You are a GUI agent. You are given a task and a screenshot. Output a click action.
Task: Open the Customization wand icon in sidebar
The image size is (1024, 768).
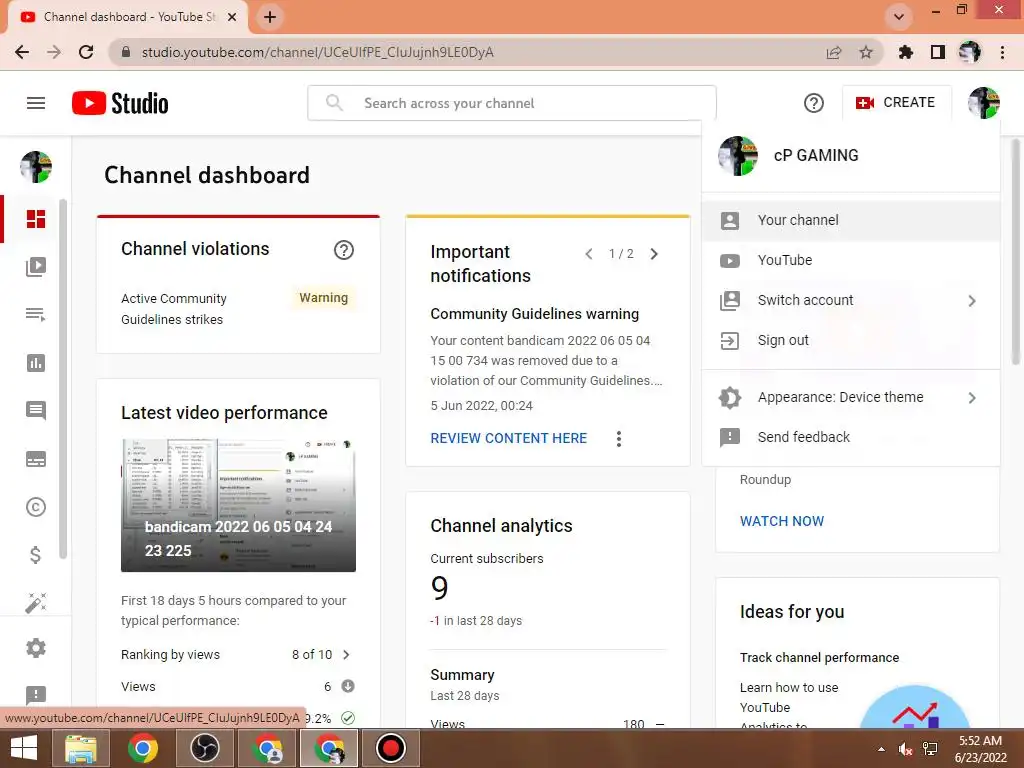pyautogui.click(x=36, y=603)
